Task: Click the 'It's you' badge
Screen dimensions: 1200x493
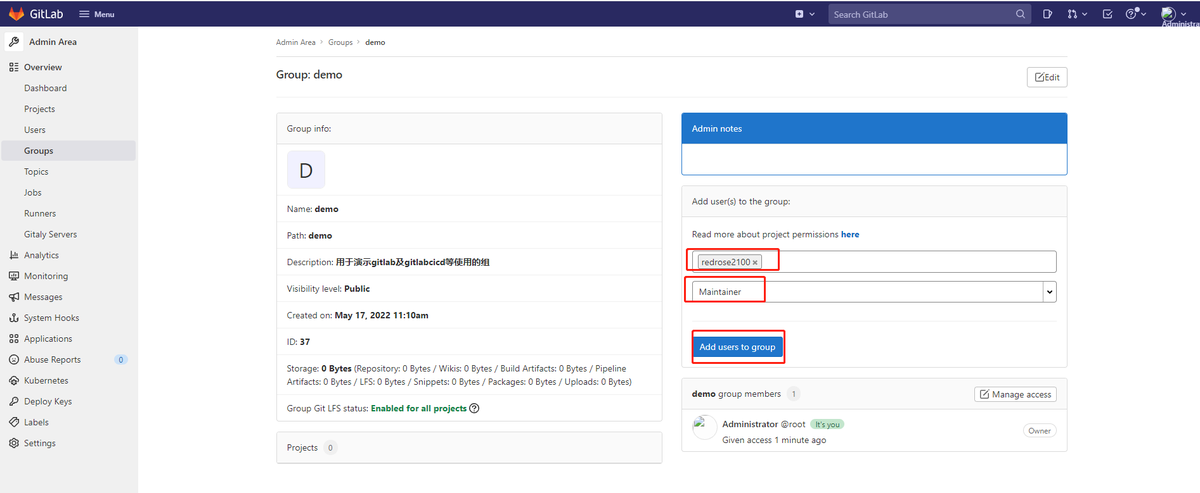Action: click(827, 424)
